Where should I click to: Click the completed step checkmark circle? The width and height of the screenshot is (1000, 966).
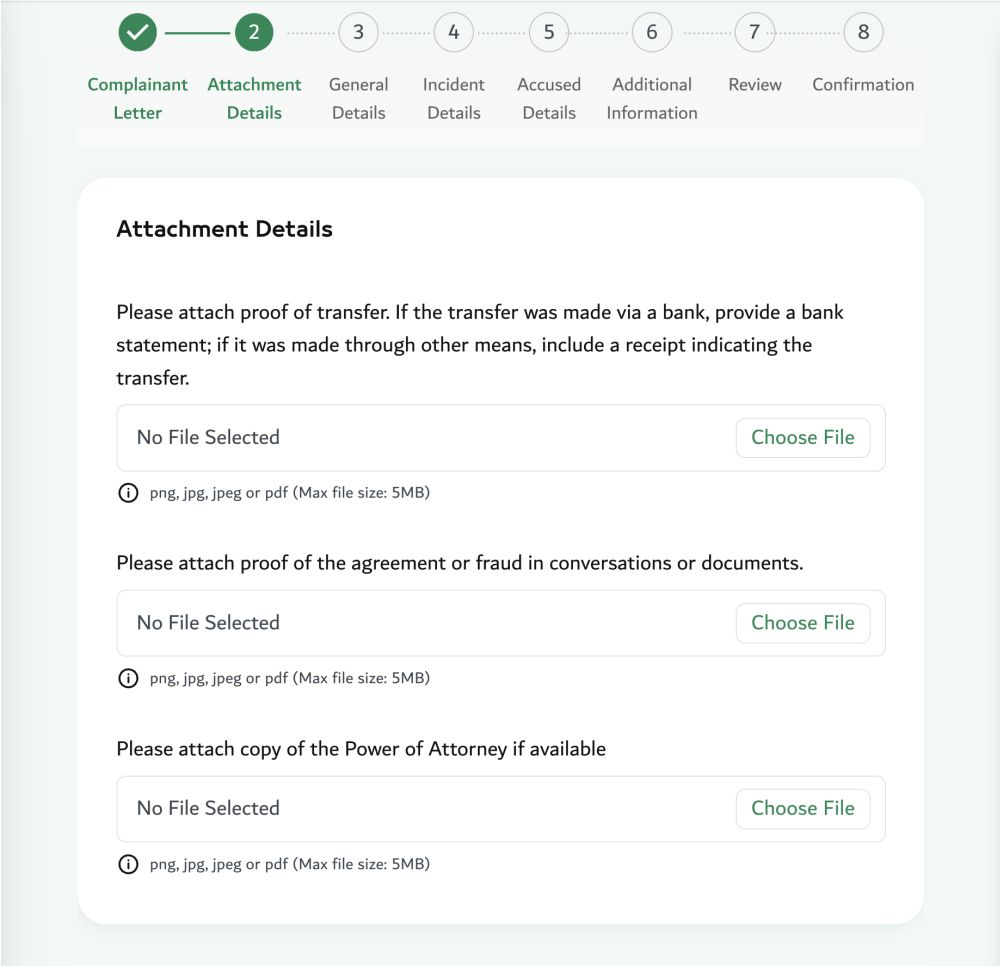point(137,32)
